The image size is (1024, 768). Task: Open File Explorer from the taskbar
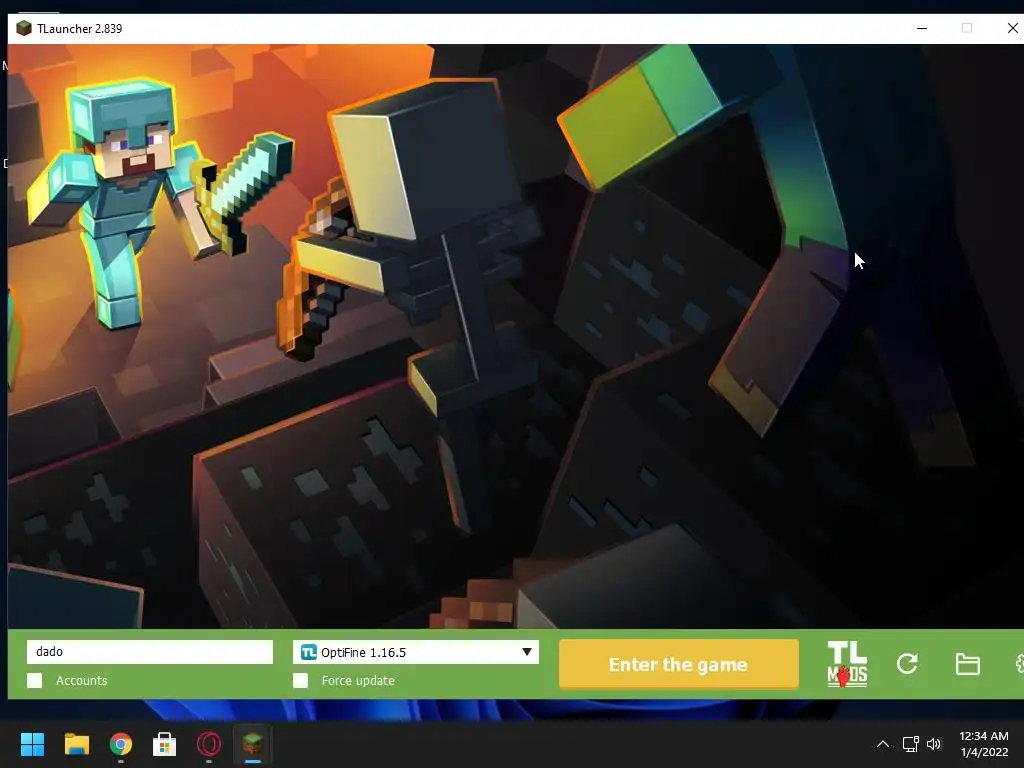pos(76,744)
